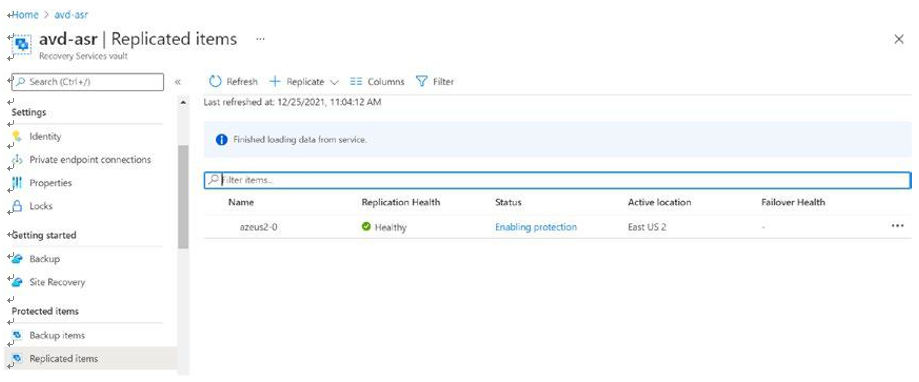Select the East US 2 cell
The image size is (919, 382).
tap(647, 227)
